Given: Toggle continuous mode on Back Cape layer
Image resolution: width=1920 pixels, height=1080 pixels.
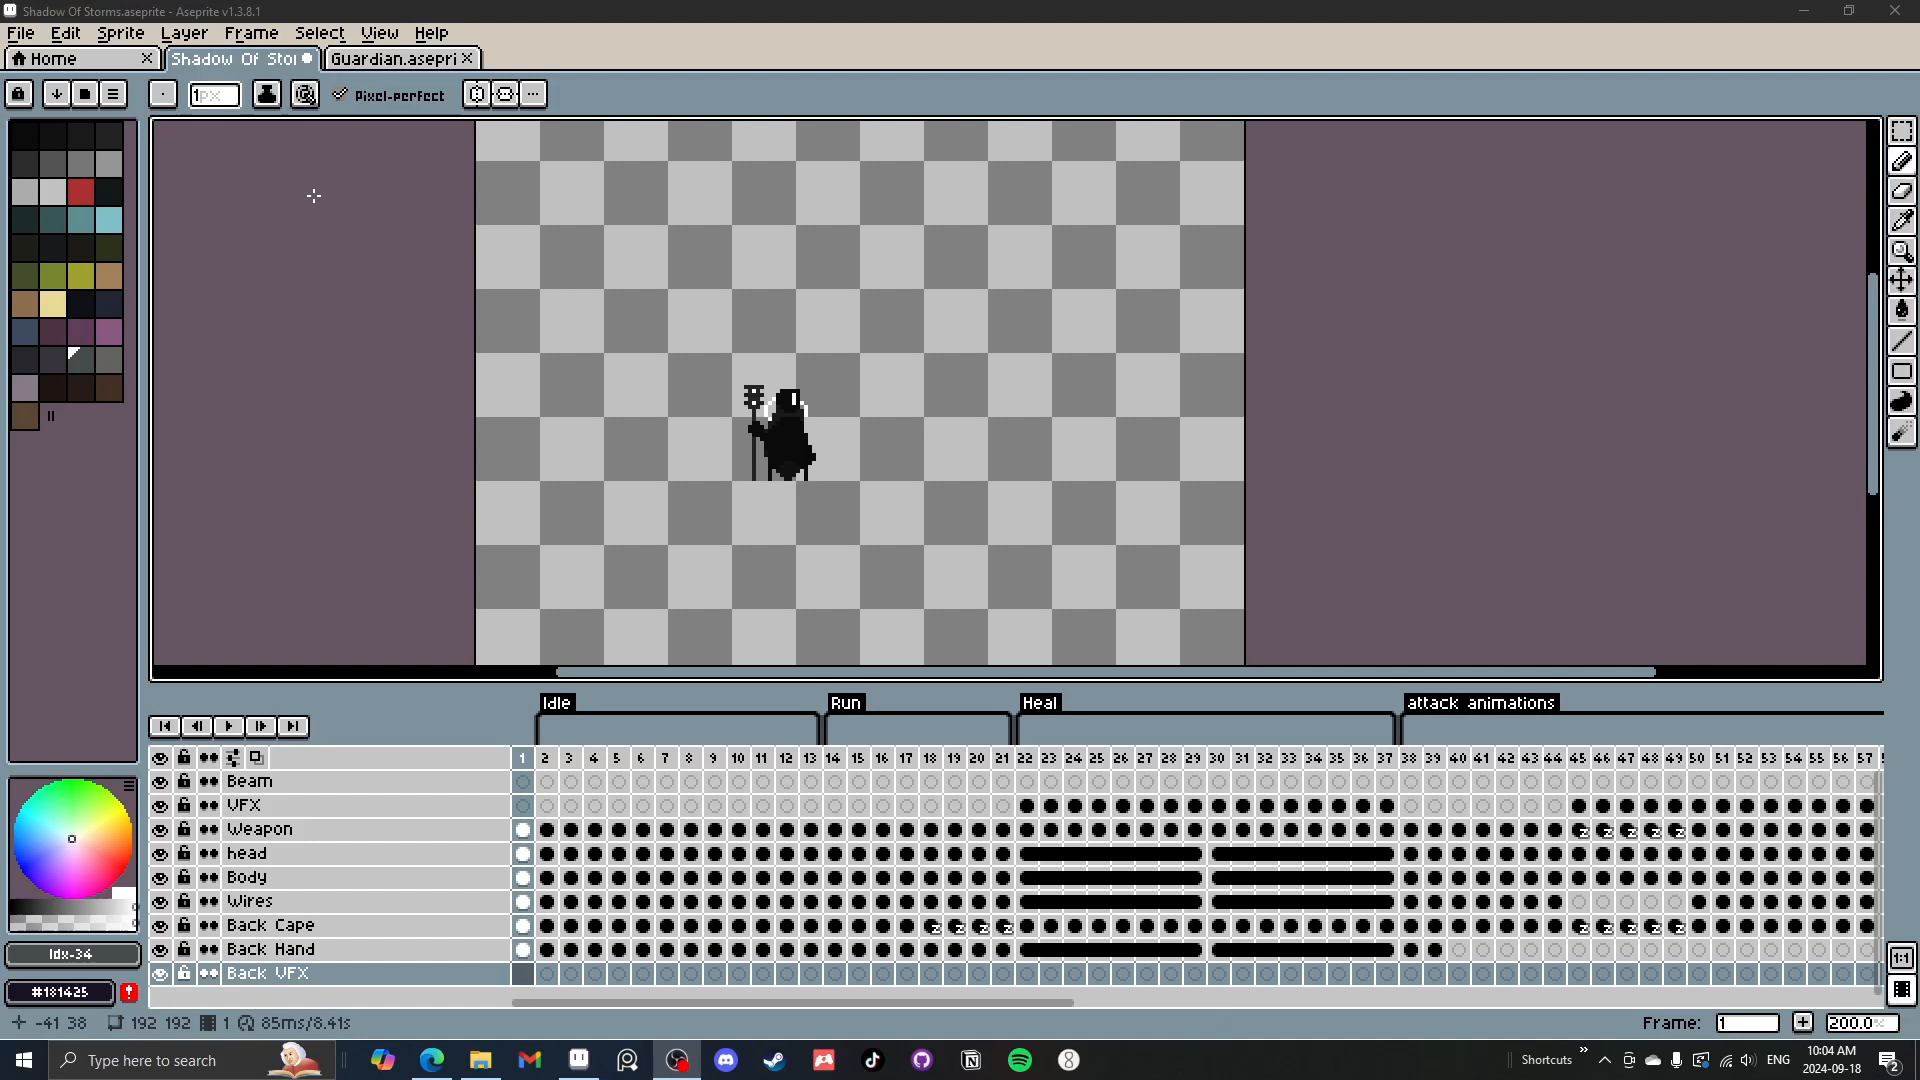Looking at the screenshot, I should (208, 926).
